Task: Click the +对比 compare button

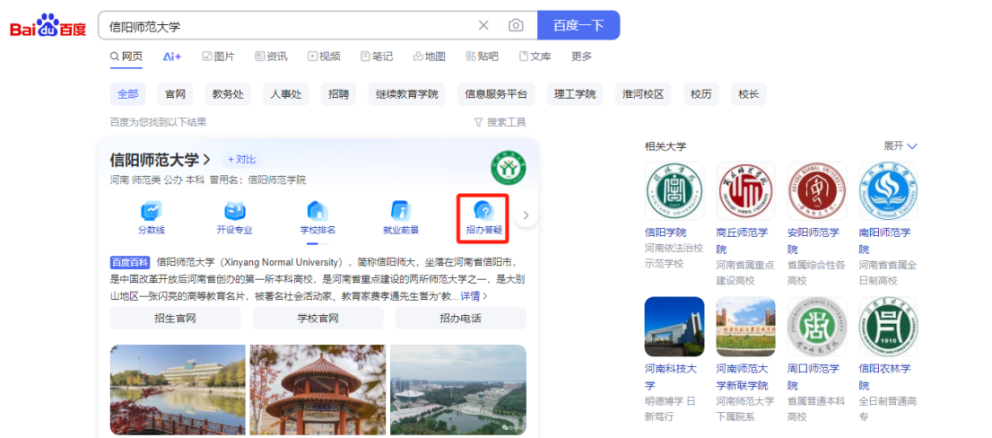Action: [241, 160]
